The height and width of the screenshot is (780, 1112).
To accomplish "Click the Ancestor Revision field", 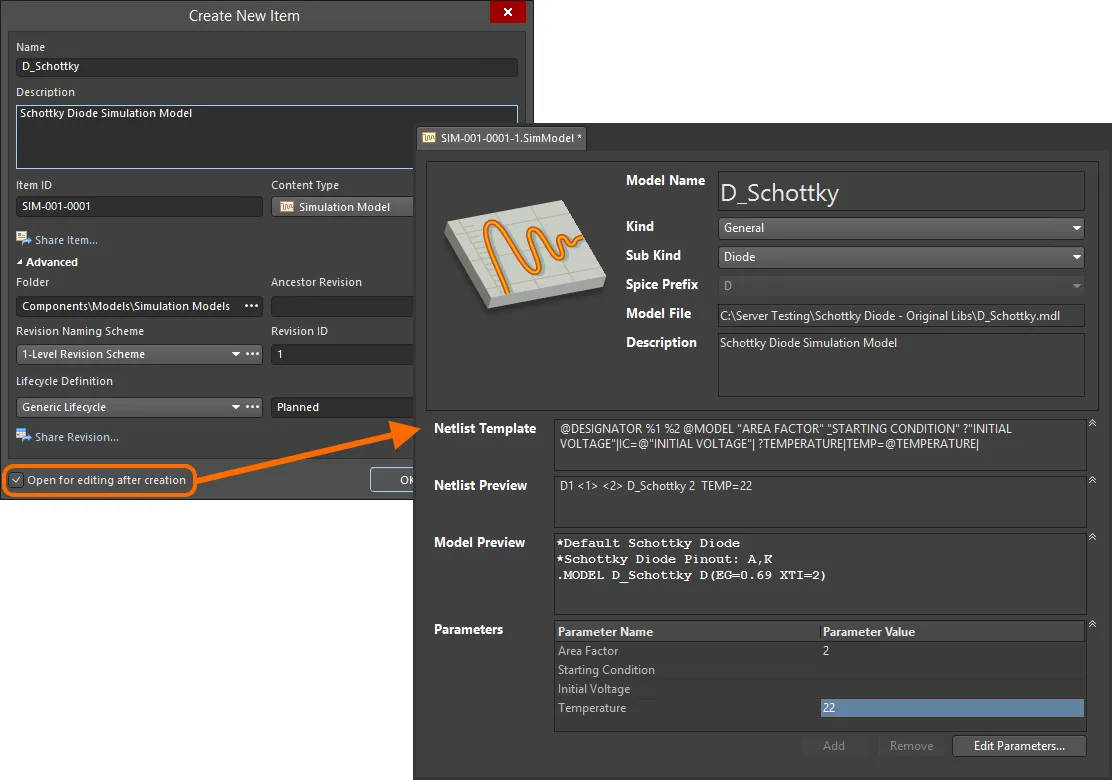I will (343, 306).
